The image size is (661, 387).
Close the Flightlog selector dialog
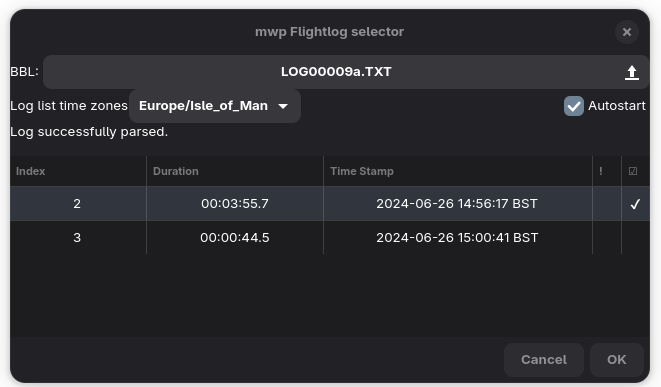[x=627, y=32]
